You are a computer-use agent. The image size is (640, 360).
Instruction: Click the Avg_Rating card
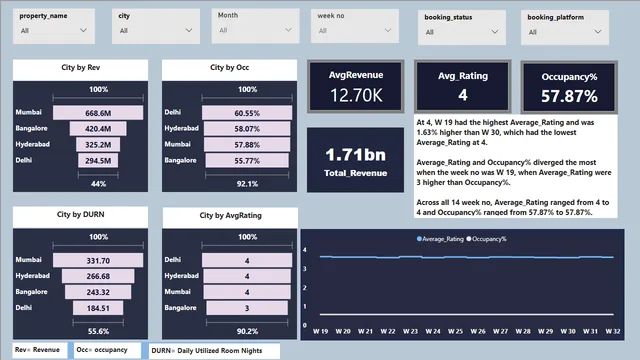point(462,87)
